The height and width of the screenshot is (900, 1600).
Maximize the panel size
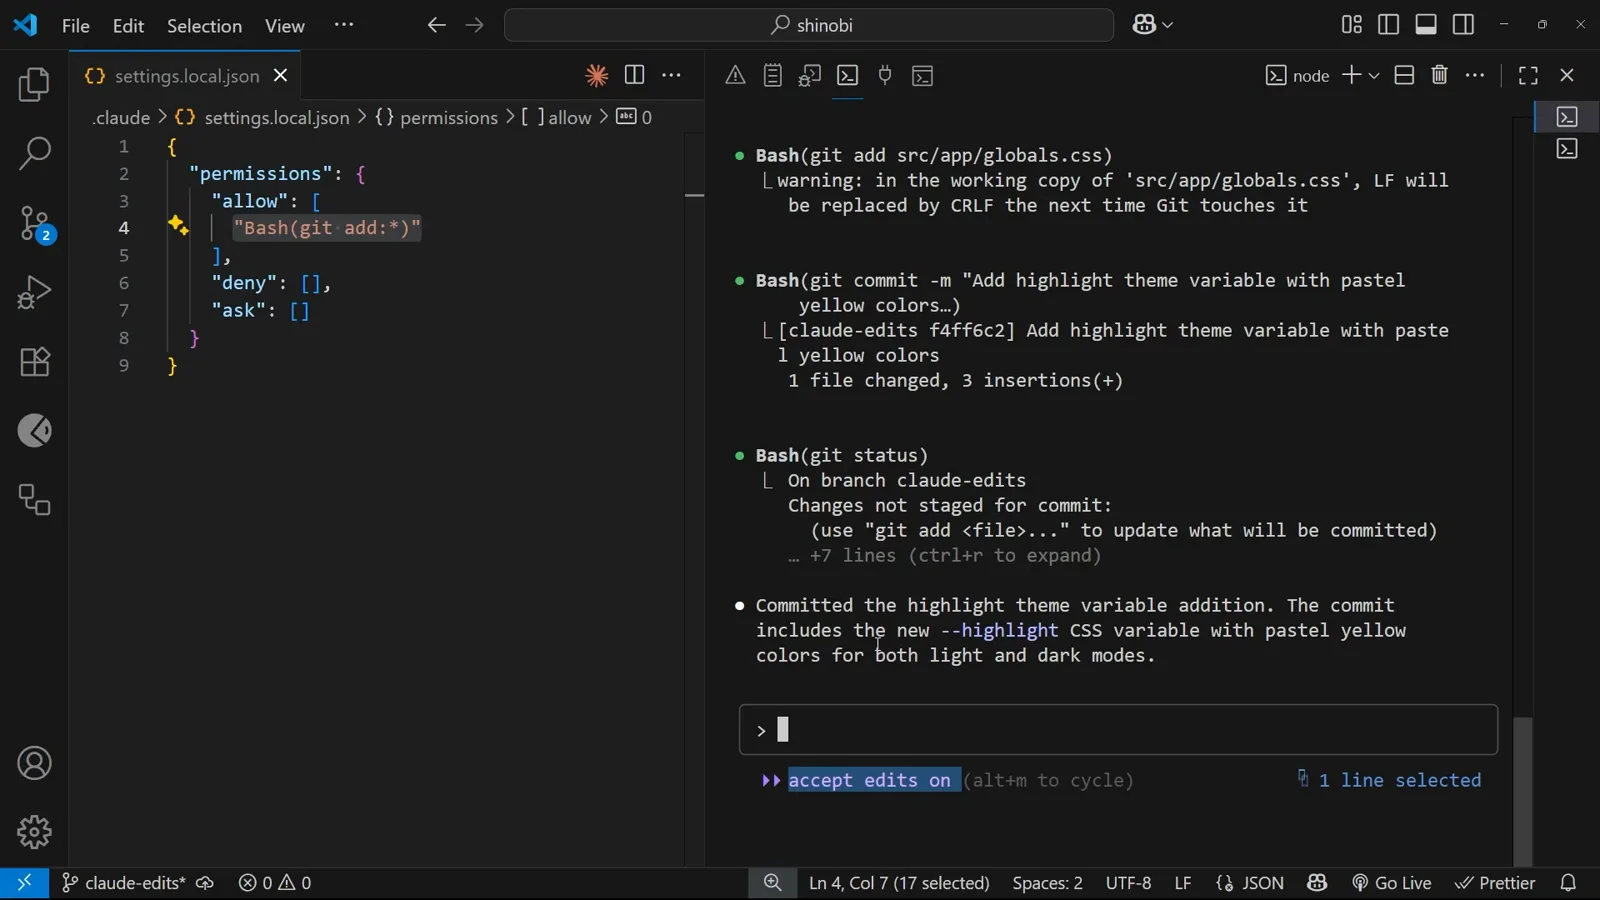pos(1528,75)
